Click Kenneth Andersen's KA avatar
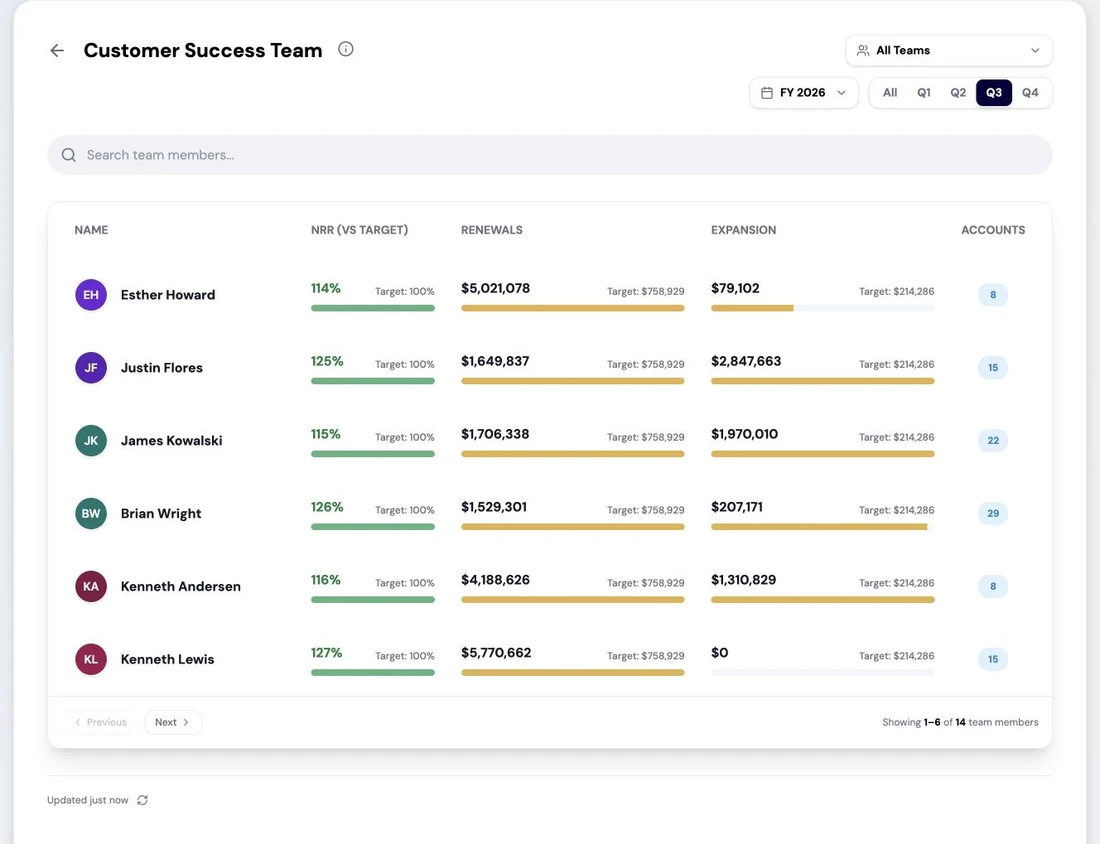 point(91,587)
